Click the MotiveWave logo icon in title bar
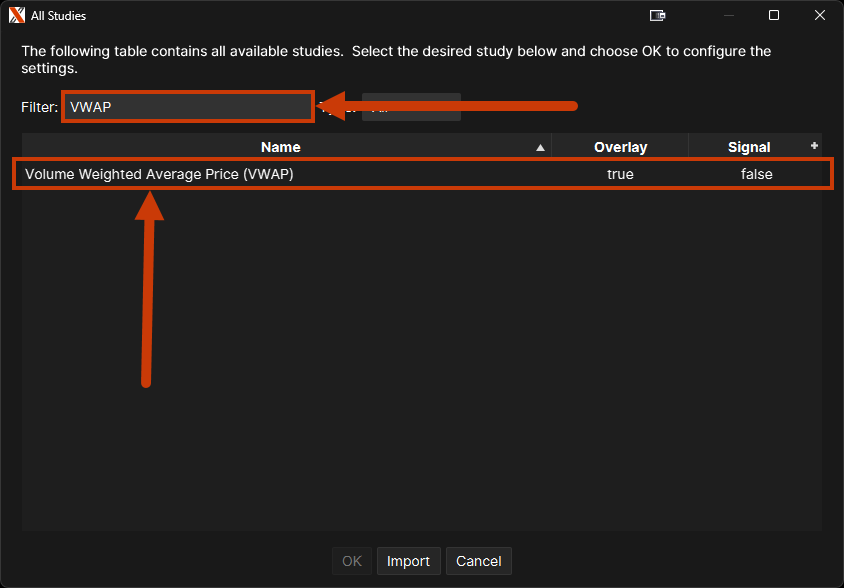The width and height of the screenshot is (844, 588). (16, 15)
